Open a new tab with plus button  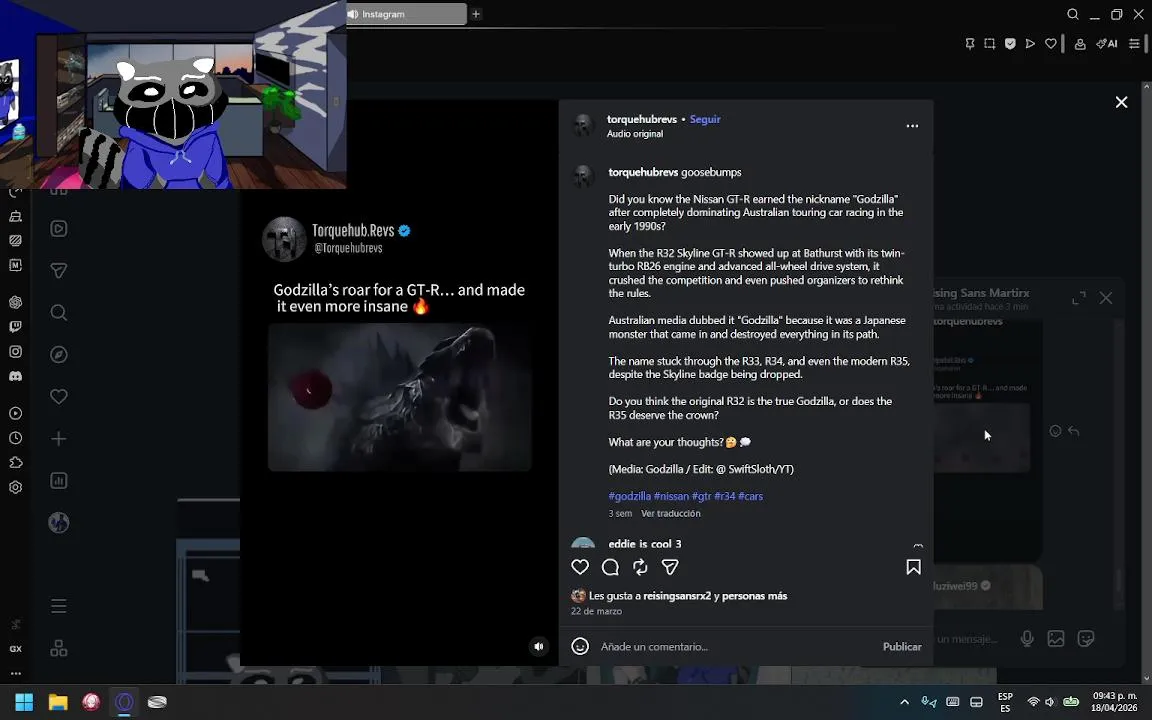coord(476,14)
